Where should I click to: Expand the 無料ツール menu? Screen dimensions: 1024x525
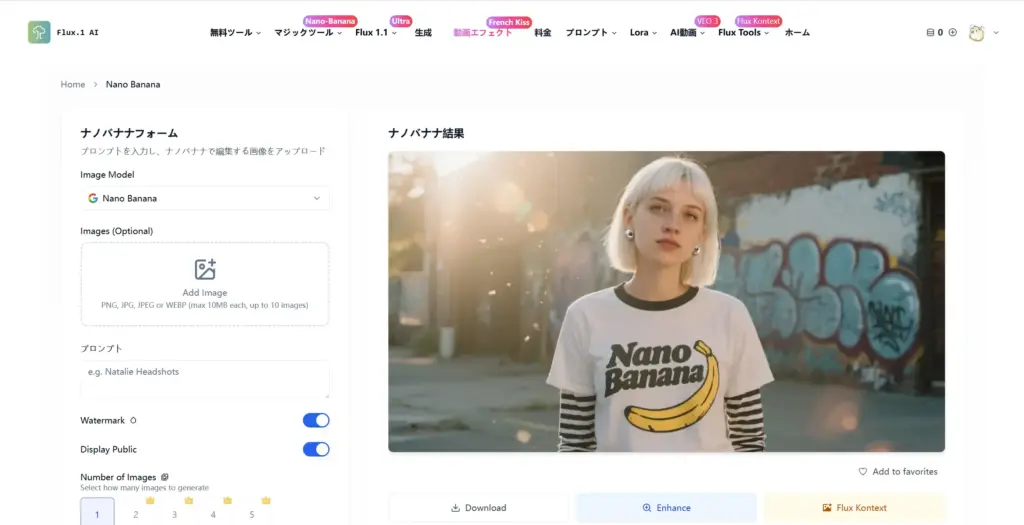tap(235, 33)
